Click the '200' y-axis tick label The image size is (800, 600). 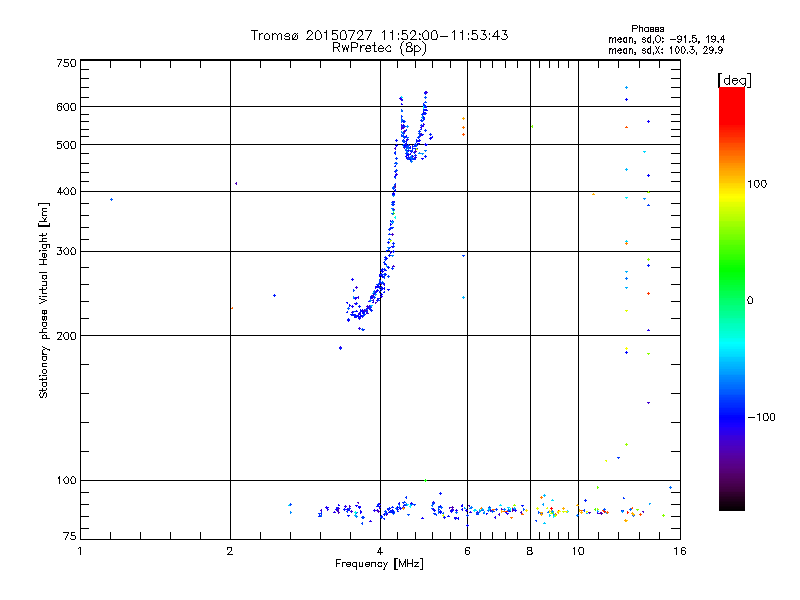66,336
